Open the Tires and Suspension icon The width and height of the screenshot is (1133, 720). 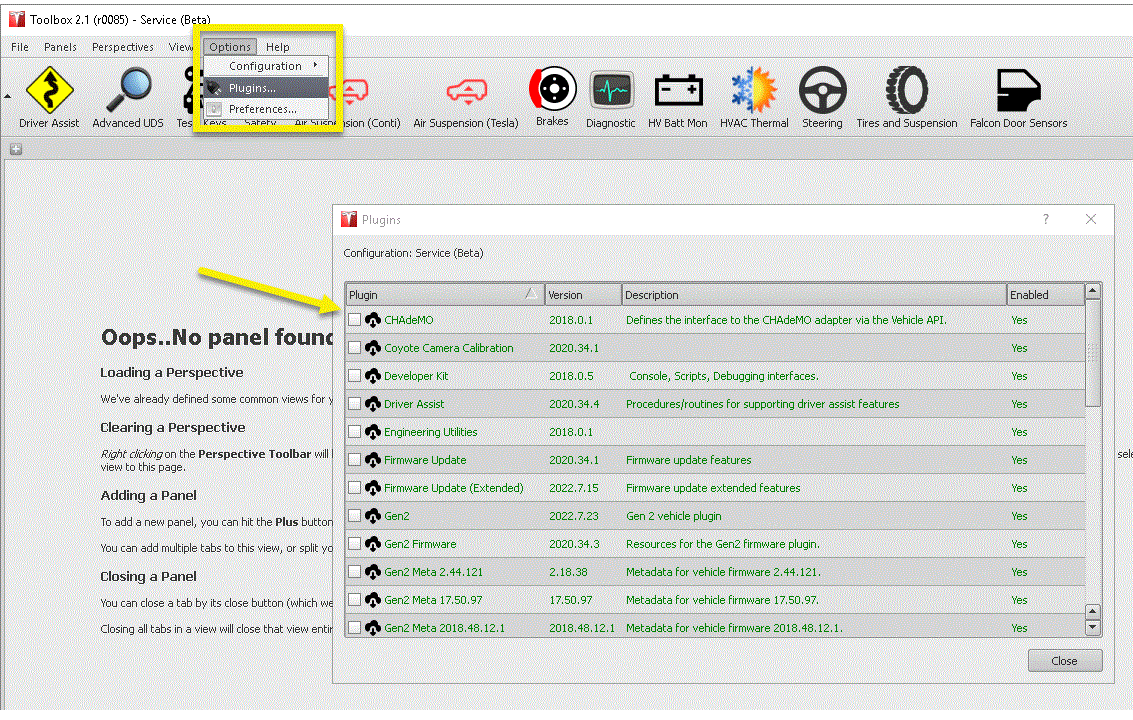tap(907, 90)
